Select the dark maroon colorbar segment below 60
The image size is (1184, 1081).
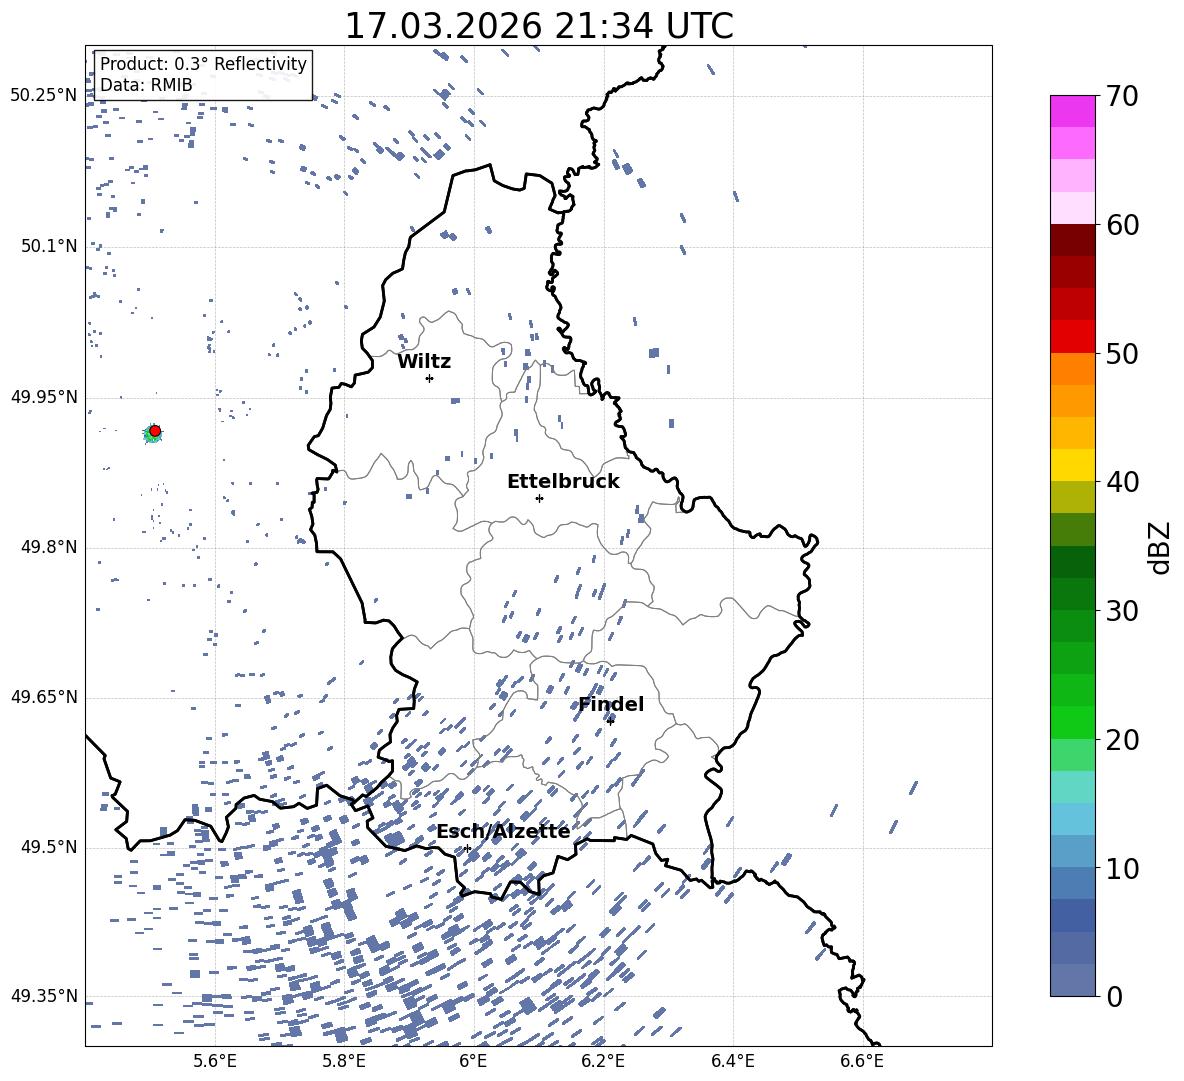(1072, 240)
